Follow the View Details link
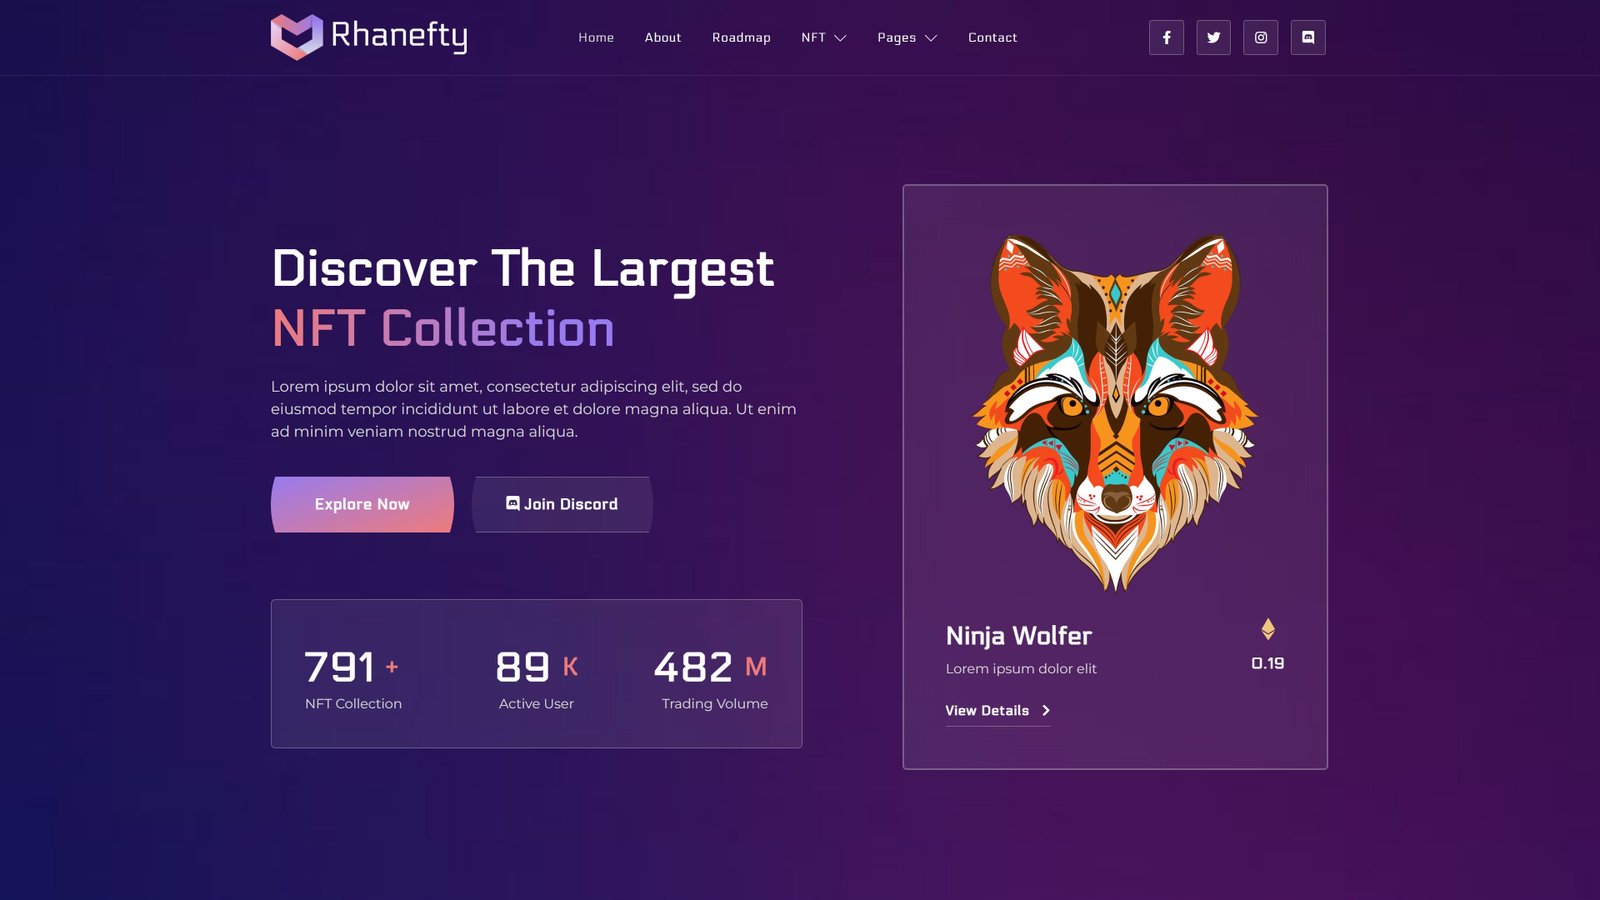 [x=987, y=710]
